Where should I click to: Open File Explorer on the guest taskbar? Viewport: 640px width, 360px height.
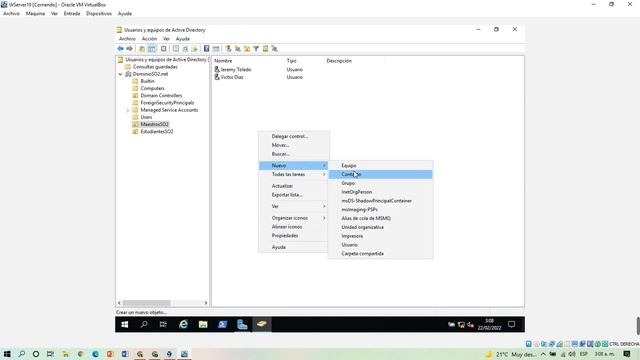click(203, 324)
